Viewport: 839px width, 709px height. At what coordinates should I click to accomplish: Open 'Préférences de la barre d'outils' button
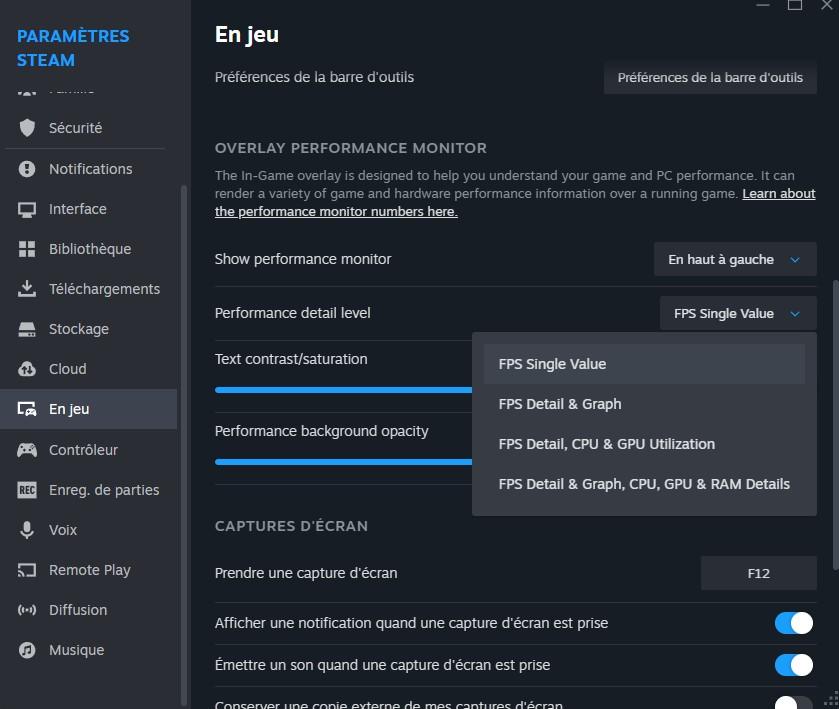pyautogui.click(x=710, y=77)
